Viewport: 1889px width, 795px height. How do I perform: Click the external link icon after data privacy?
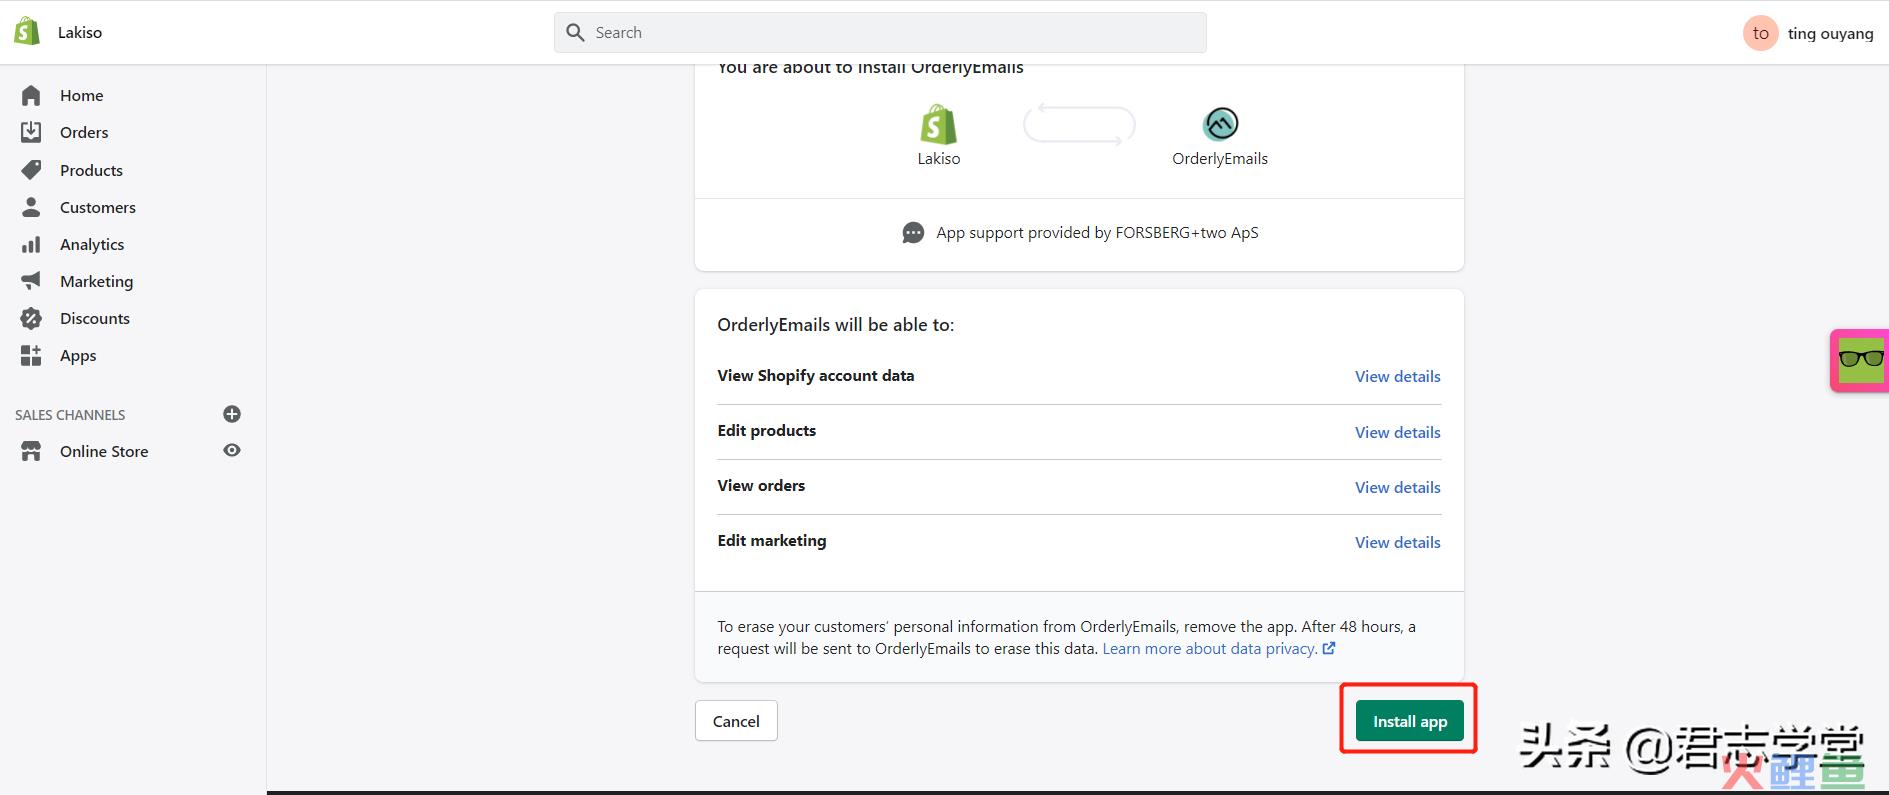tap(1329, 648)
